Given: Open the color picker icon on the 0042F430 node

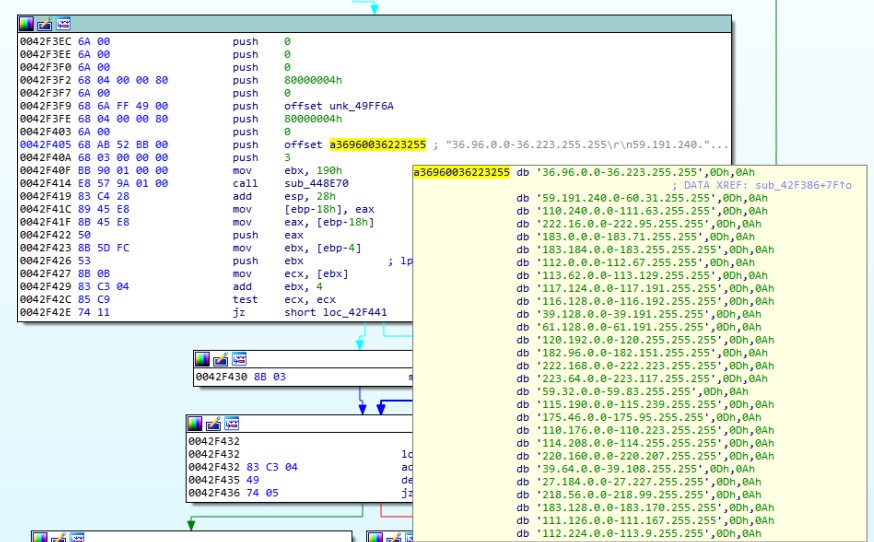Looking at the screenshot, I should click(202, 359).
